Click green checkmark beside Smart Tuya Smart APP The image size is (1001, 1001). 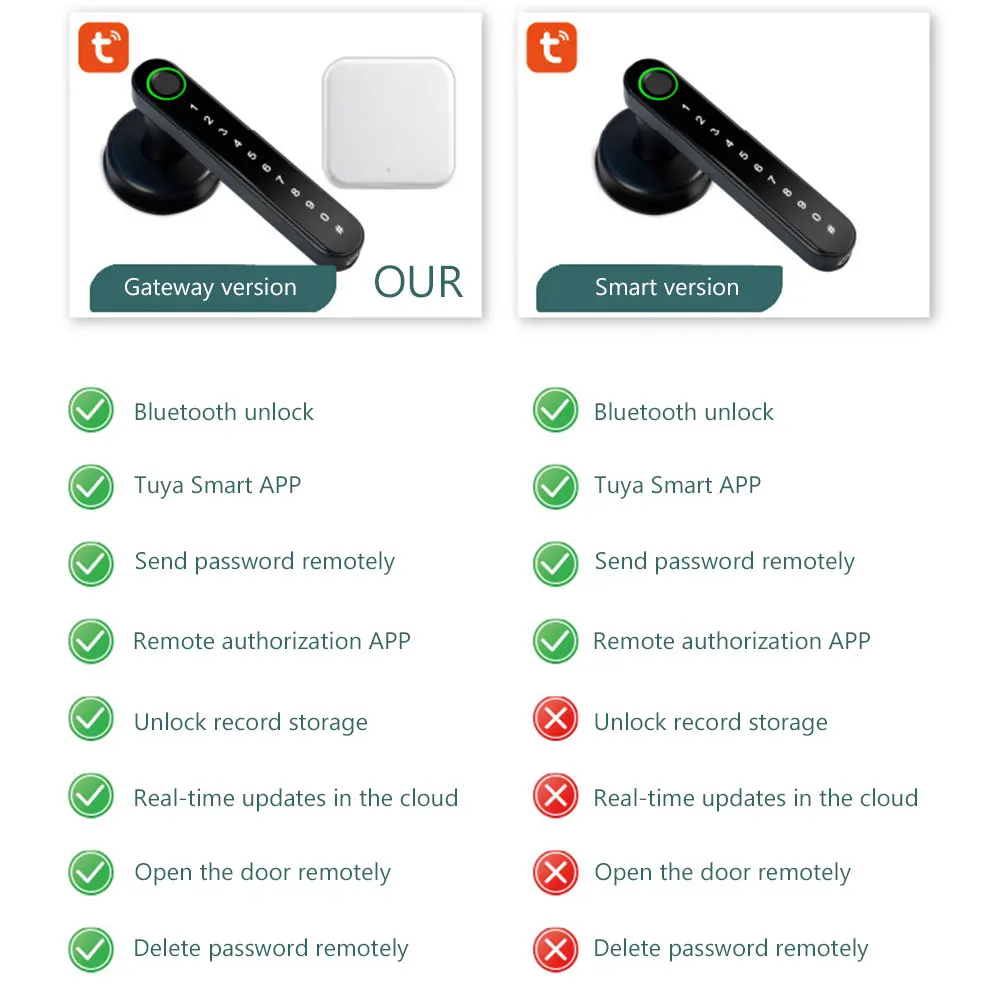click(555, 487)
